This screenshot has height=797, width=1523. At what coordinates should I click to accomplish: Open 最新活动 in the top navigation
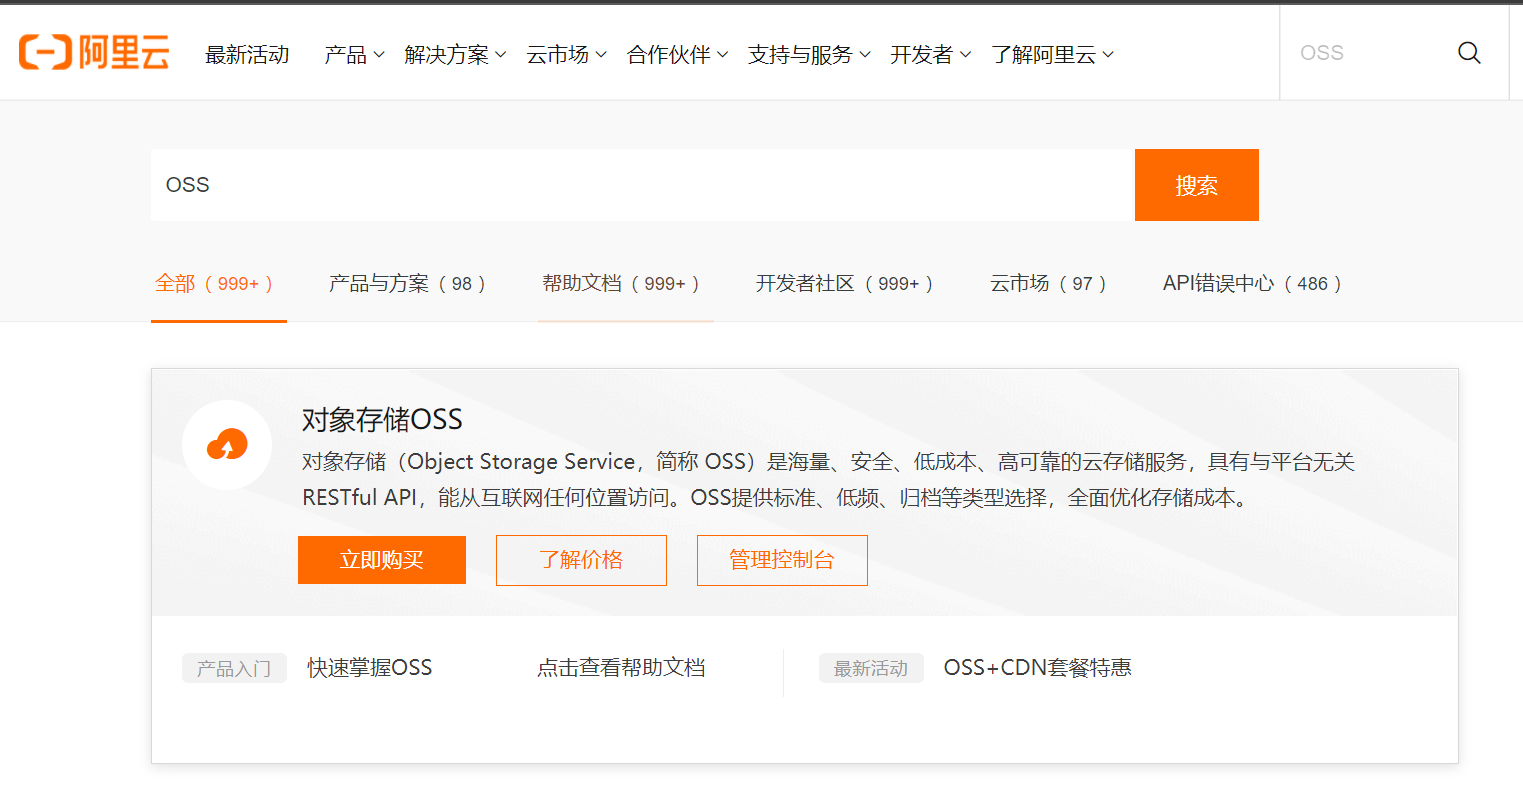click(247, 55)
